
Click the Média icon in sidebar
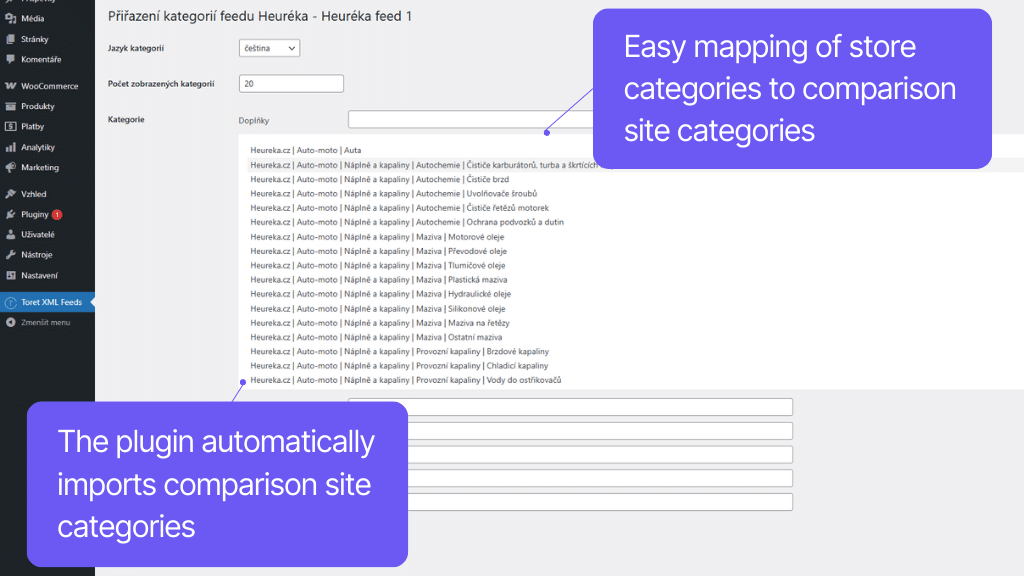[10, 19]
